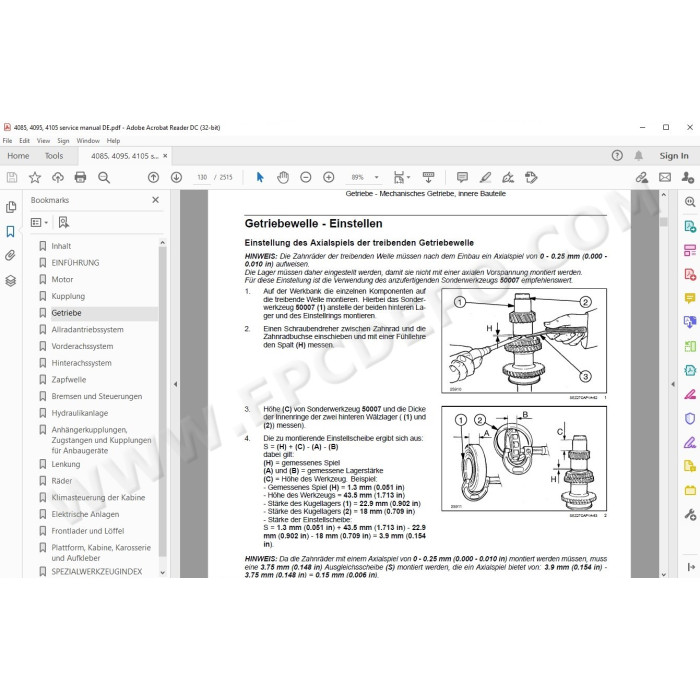Click document scrollbar down arrow
The width and height of the screenshot is (700, 700).
(664, 574)
